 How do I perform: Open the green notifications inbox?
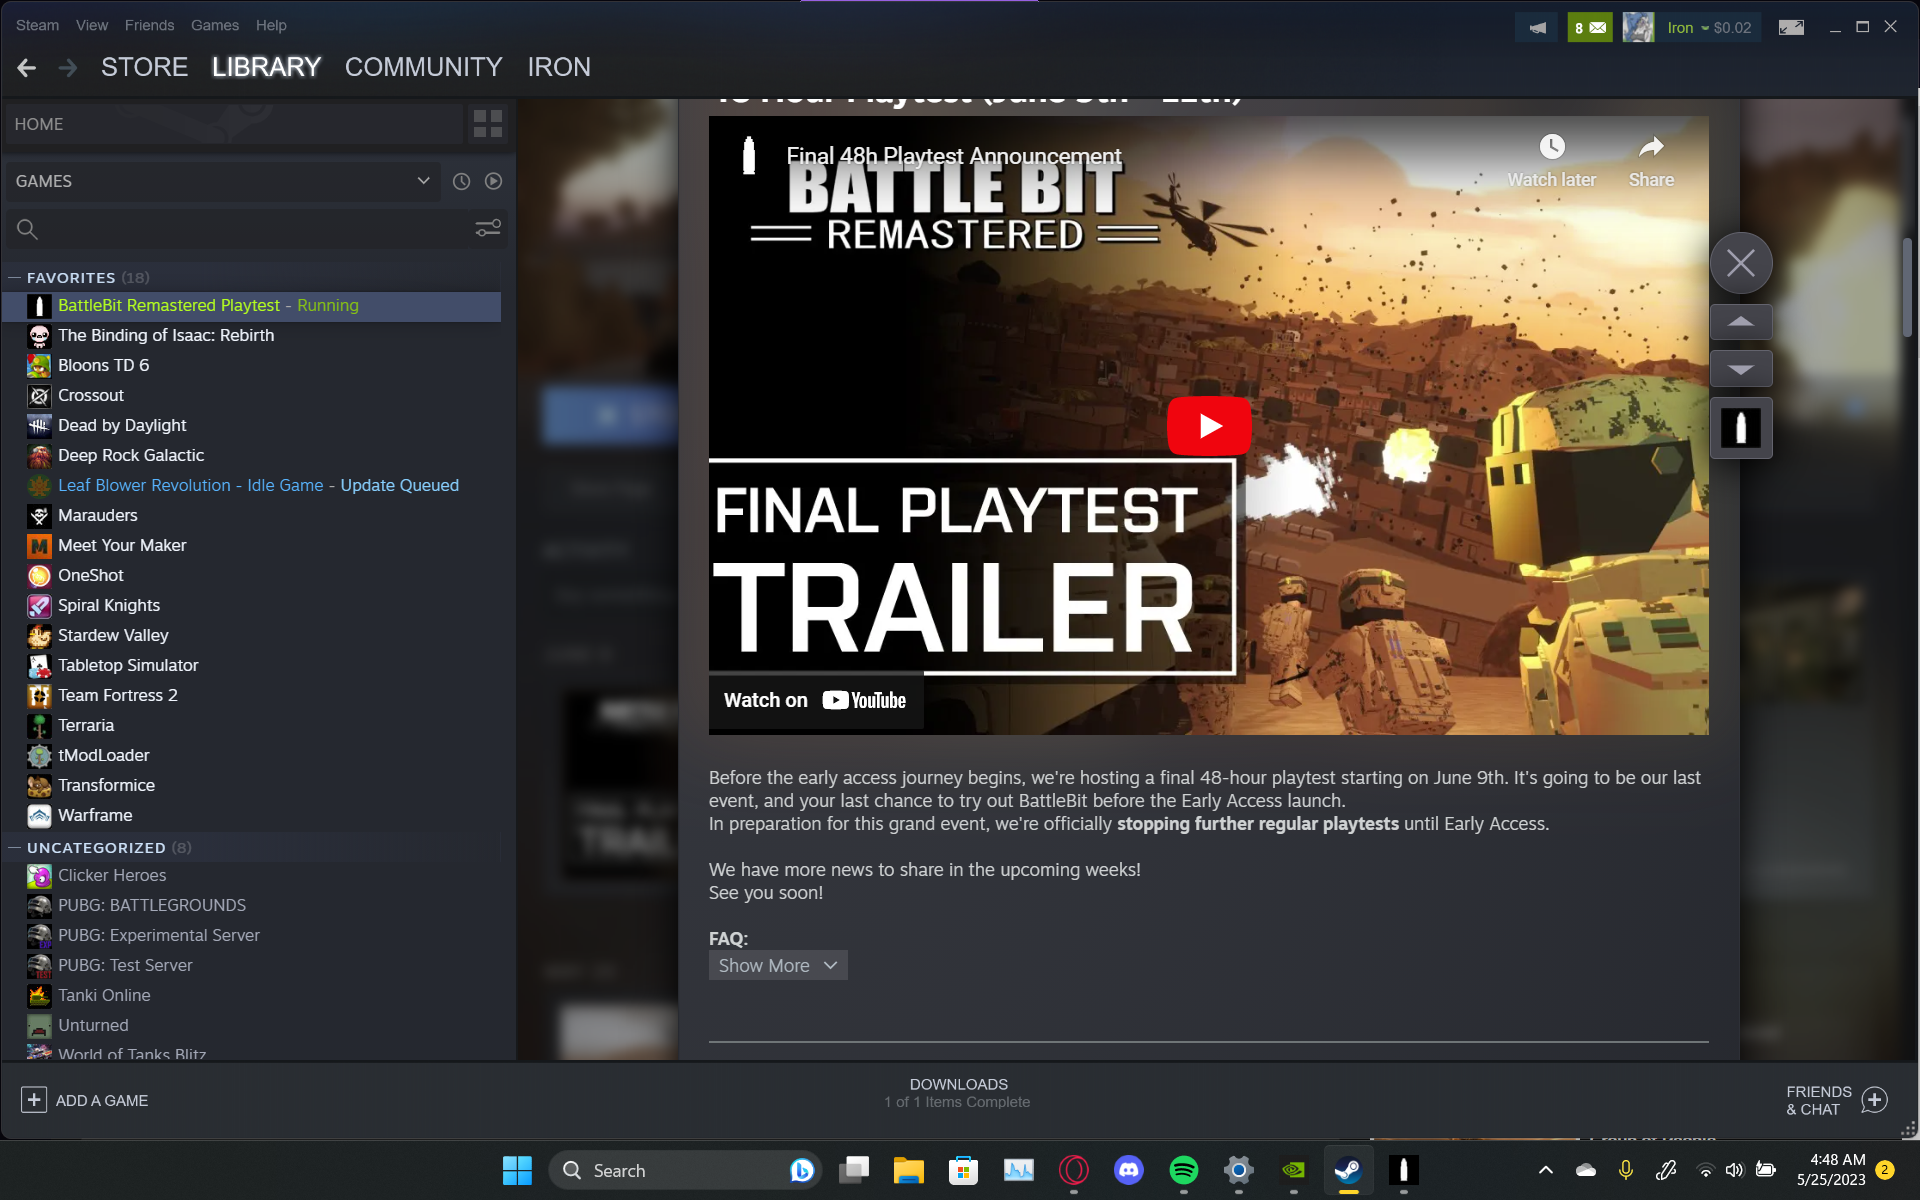point(1590,28)
